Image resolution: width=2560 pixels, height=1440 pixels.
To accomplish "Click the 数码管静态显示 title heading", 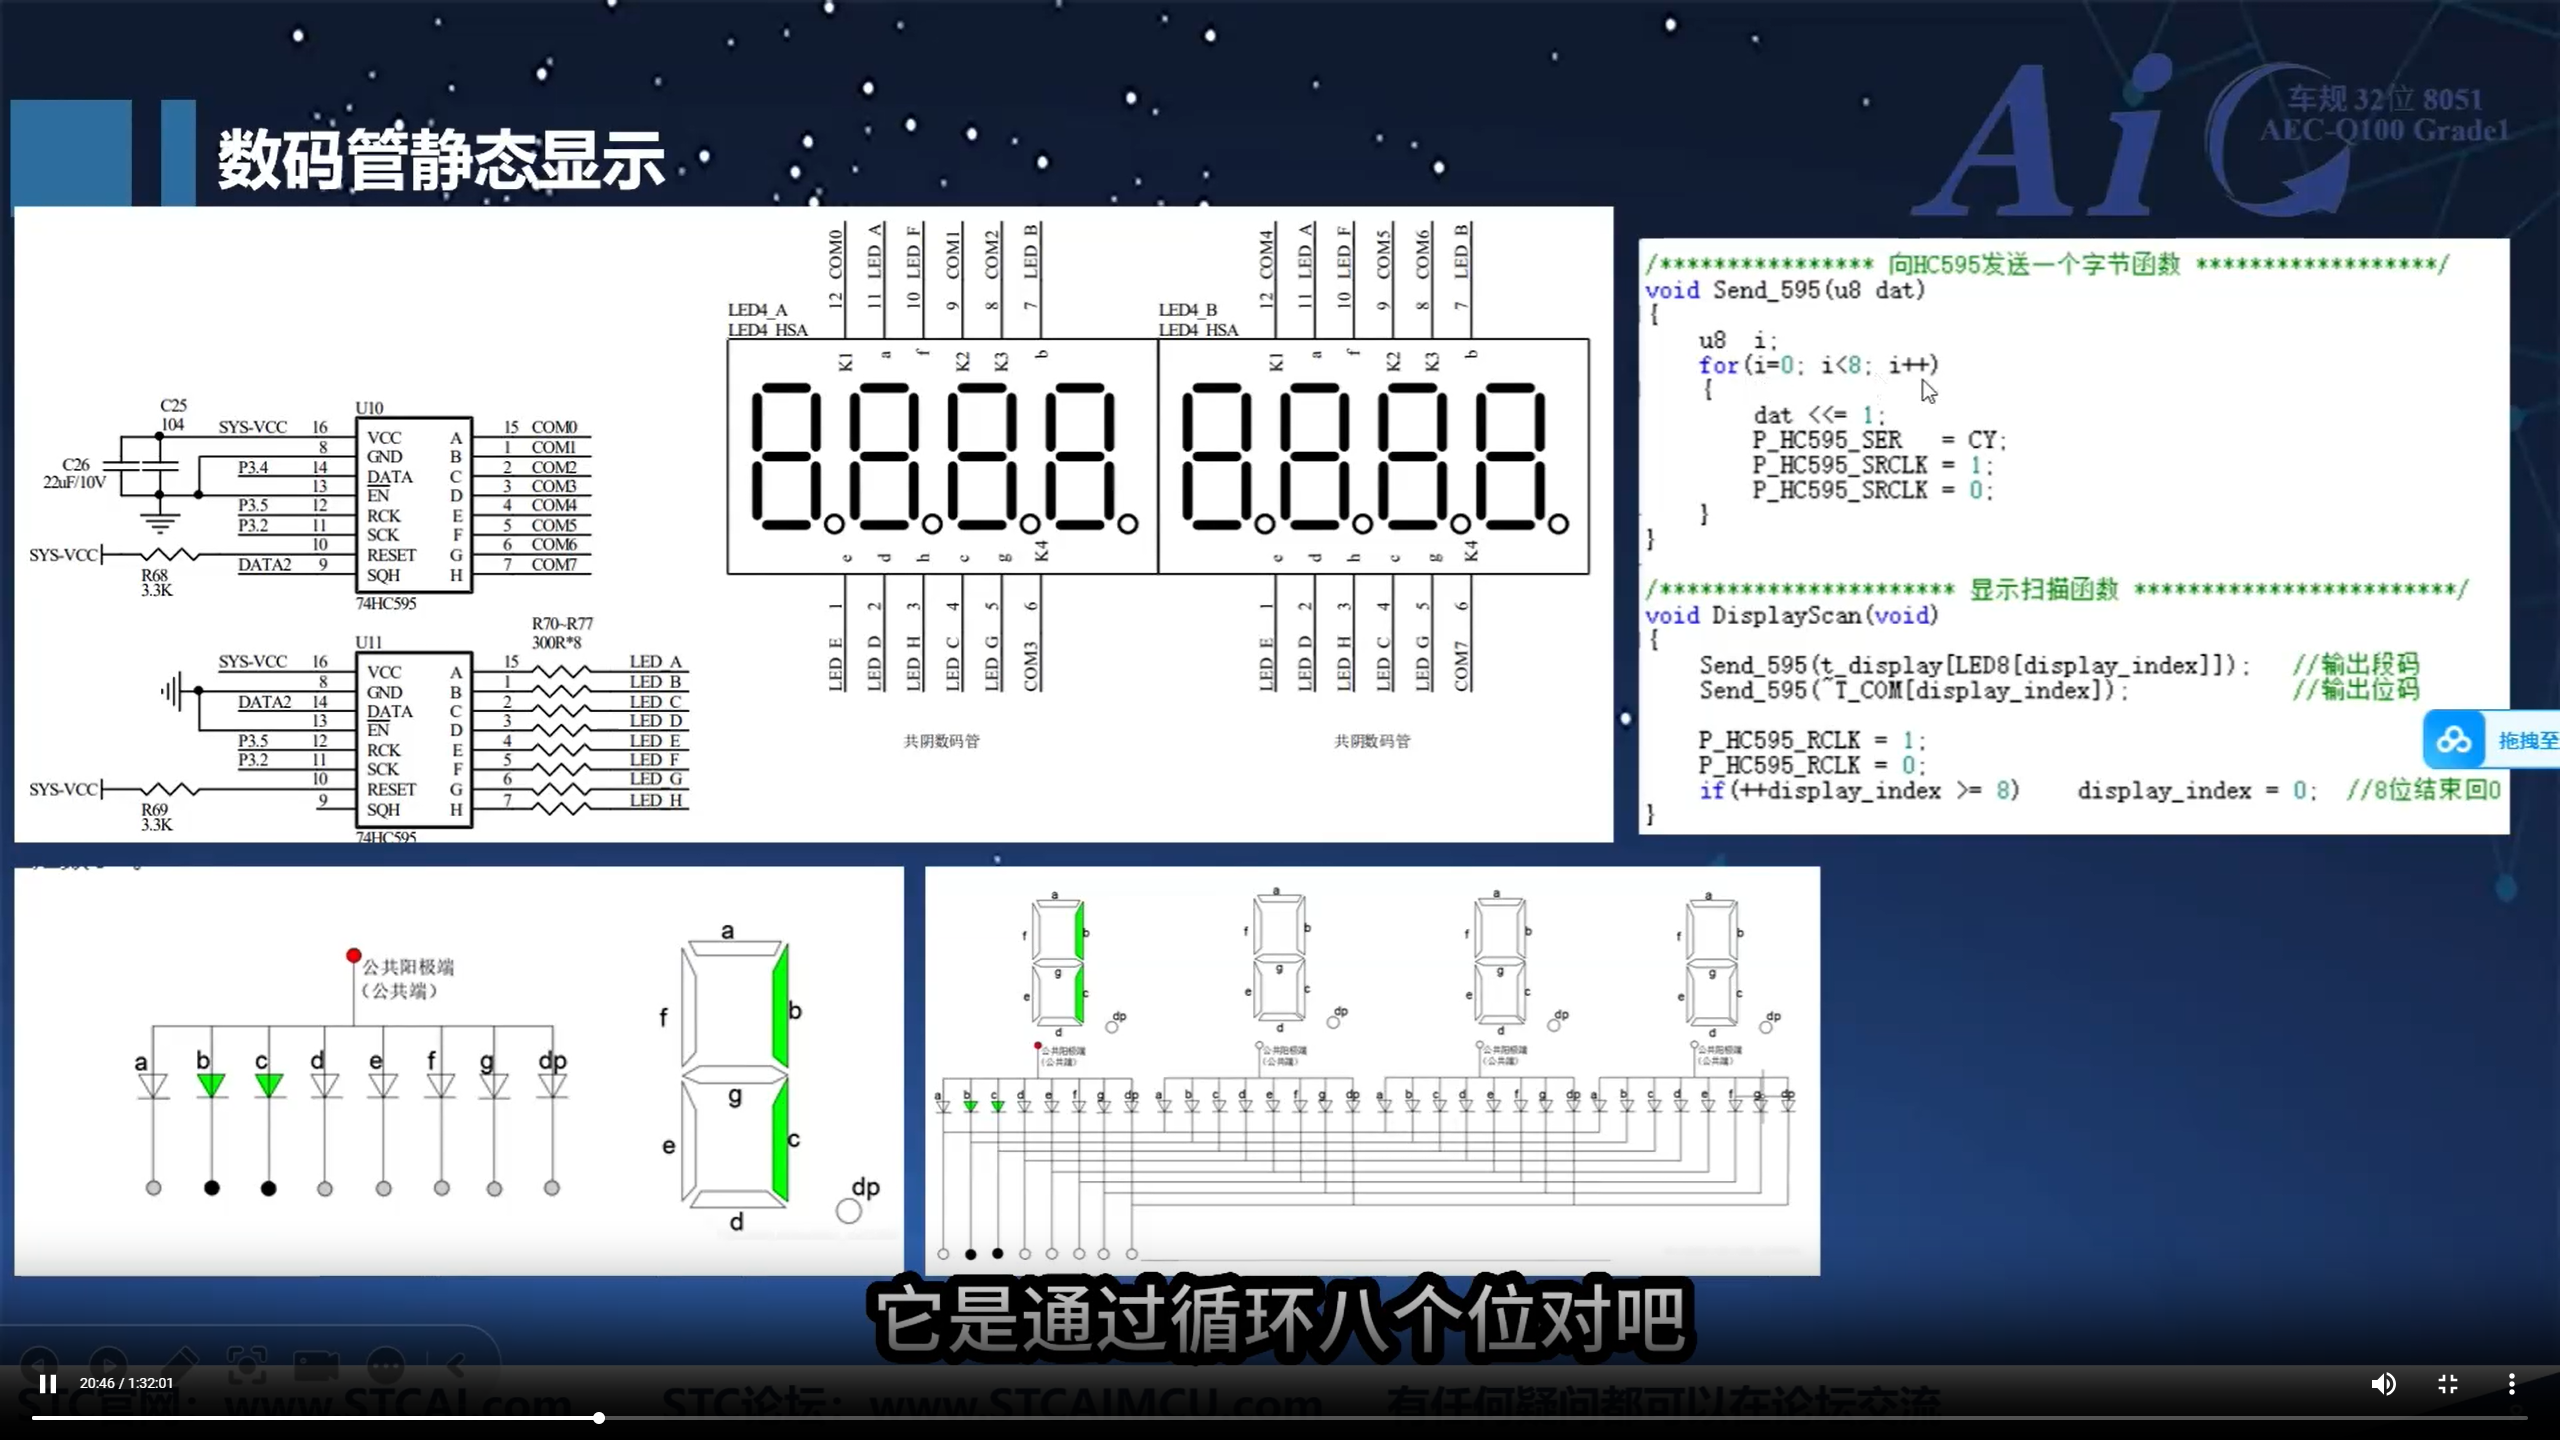I will pos(438,155).
